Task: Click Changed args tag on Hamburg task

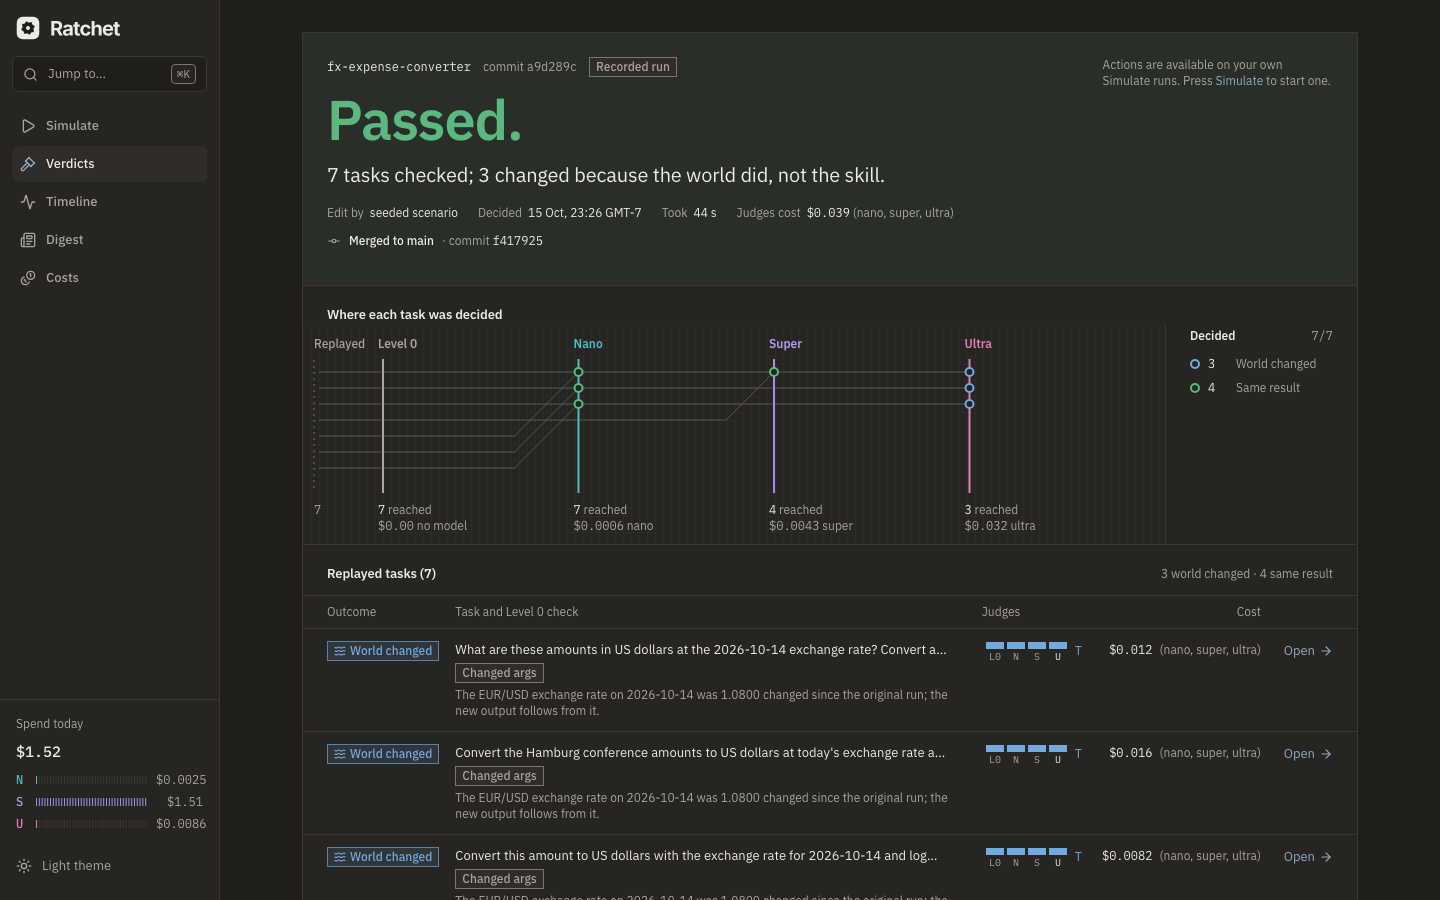Action: click(499, 776)
